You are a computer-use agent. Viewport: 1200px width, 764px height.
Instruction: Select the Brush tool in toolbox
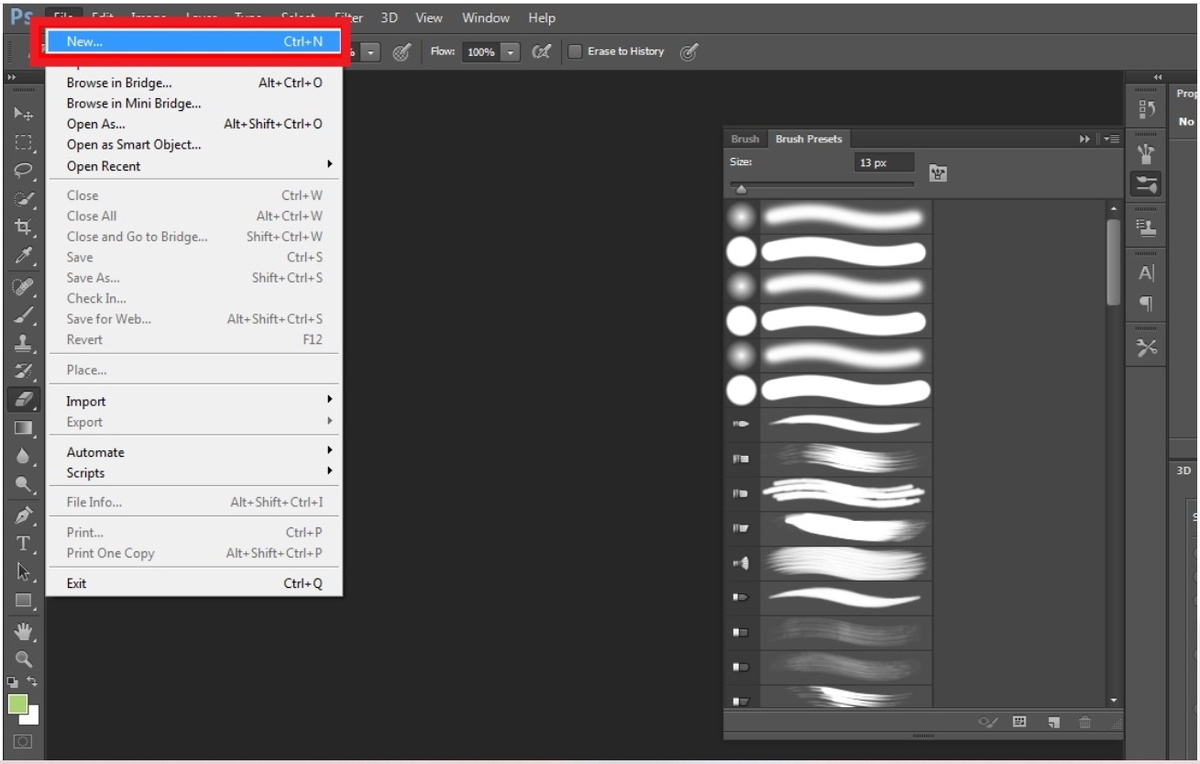pos(24,315)
